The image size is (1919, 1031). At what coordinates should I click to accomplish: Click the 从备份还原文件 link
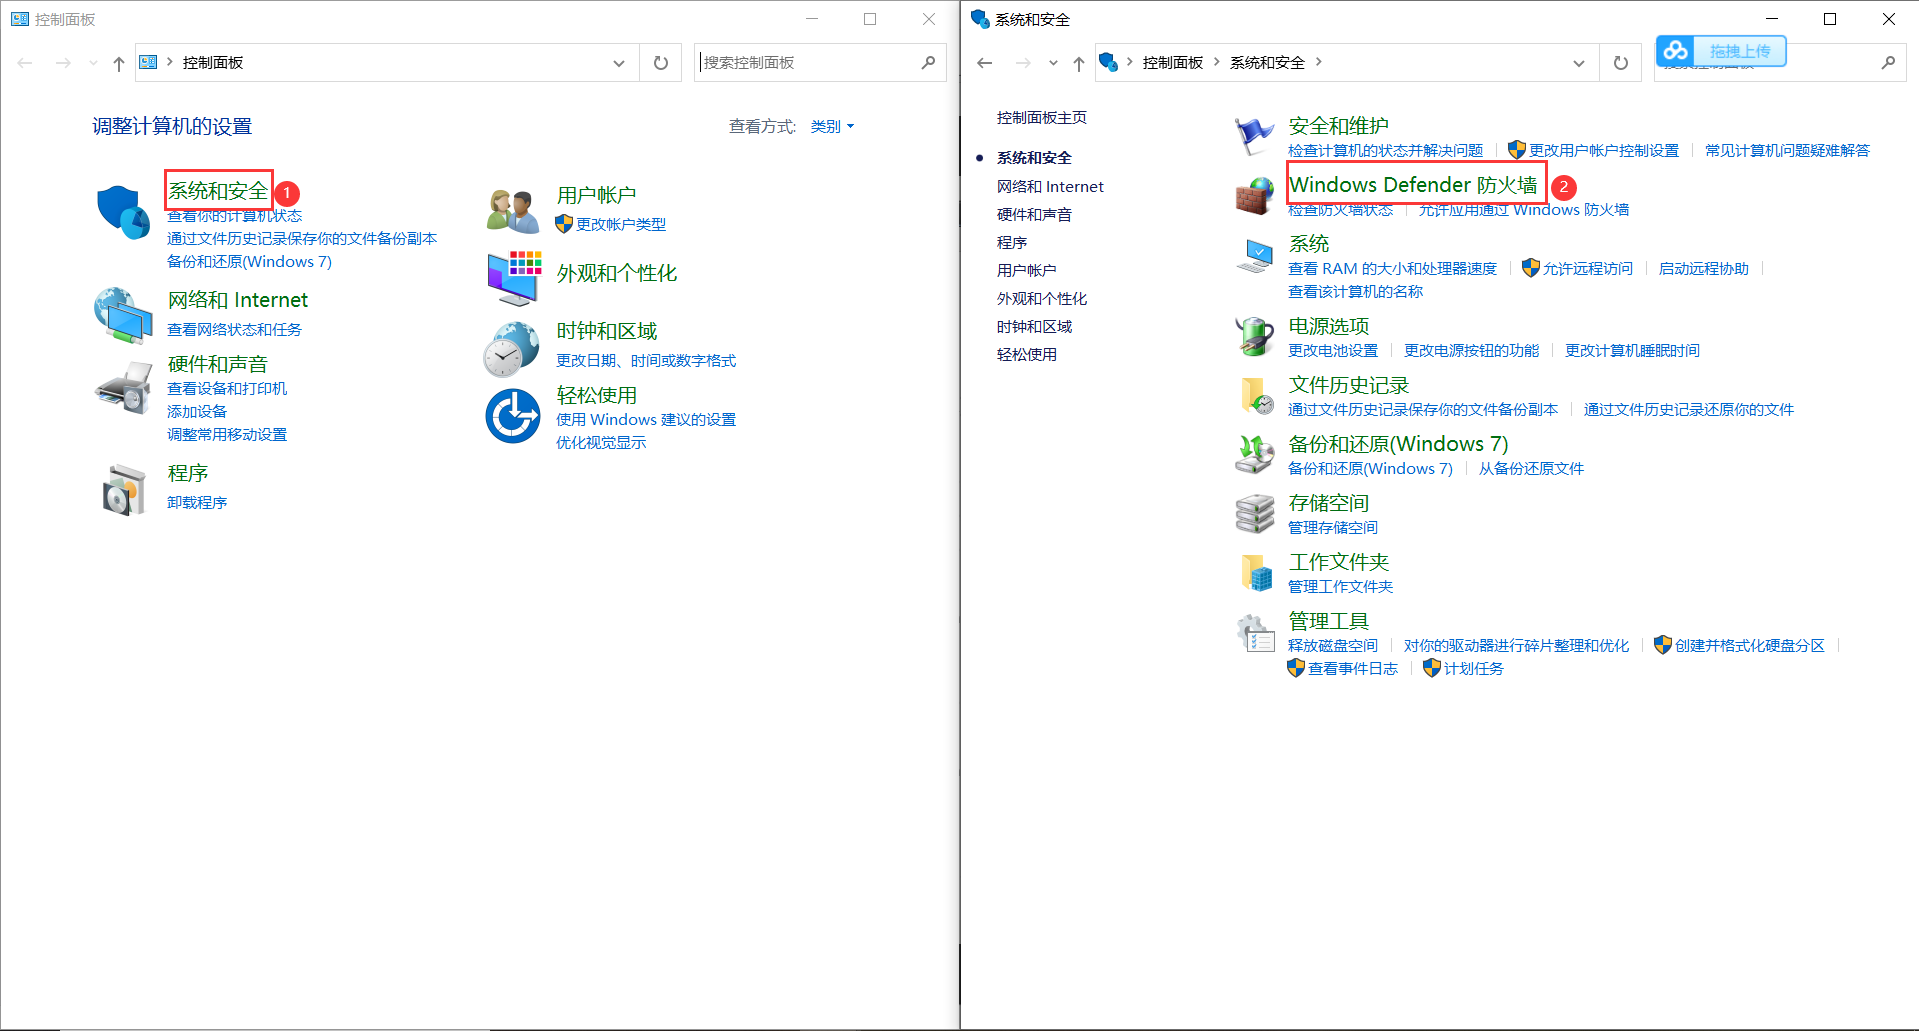point(1531,469)
